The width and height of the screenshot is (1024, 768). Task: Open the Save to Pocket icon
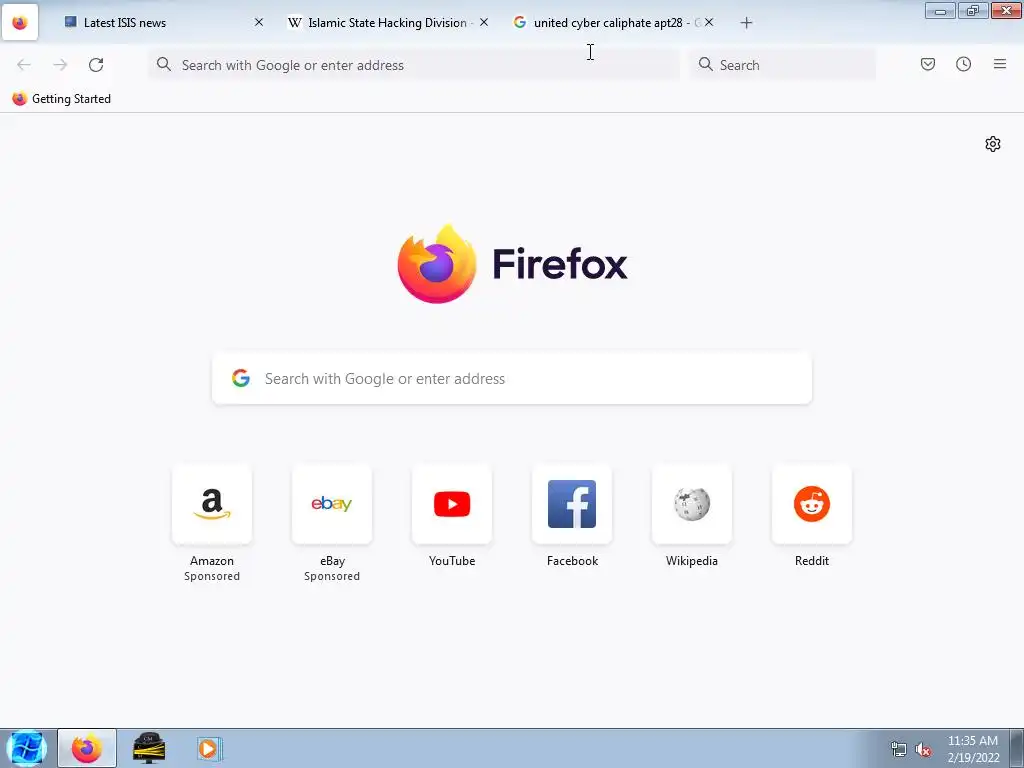(928, 64)
